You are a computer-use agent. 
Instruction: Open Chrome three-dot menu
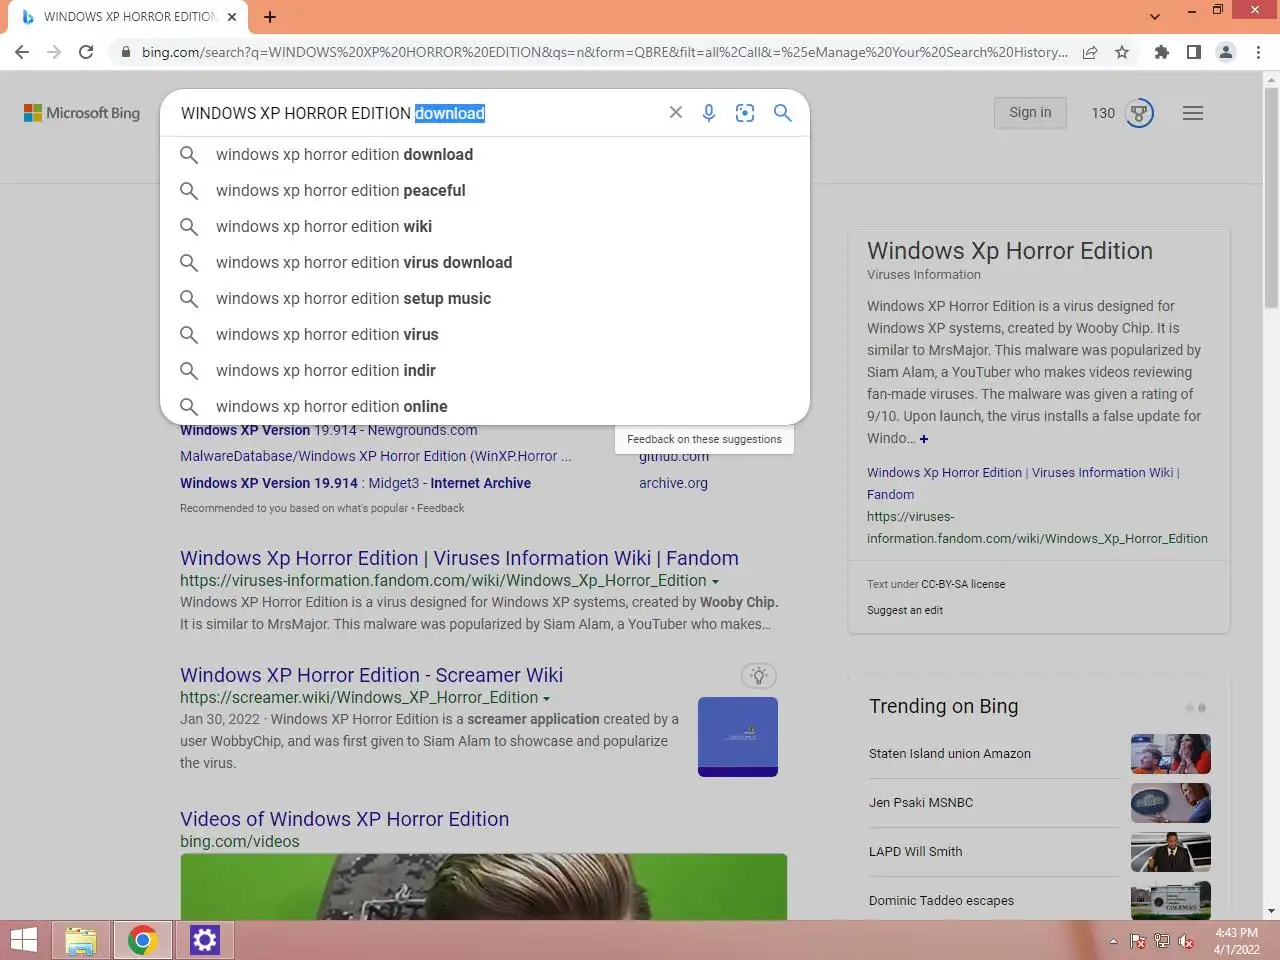1258,52
